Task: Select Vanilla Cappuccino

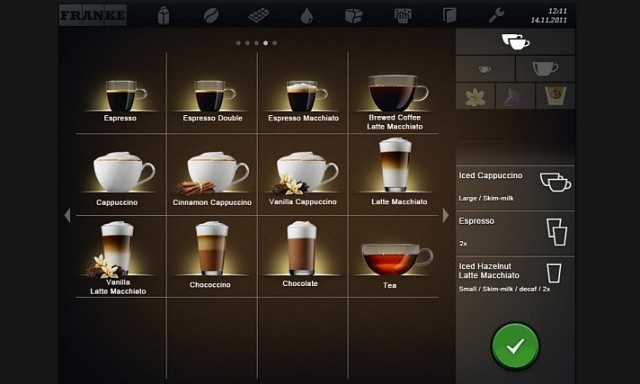Action: (303, 179)
